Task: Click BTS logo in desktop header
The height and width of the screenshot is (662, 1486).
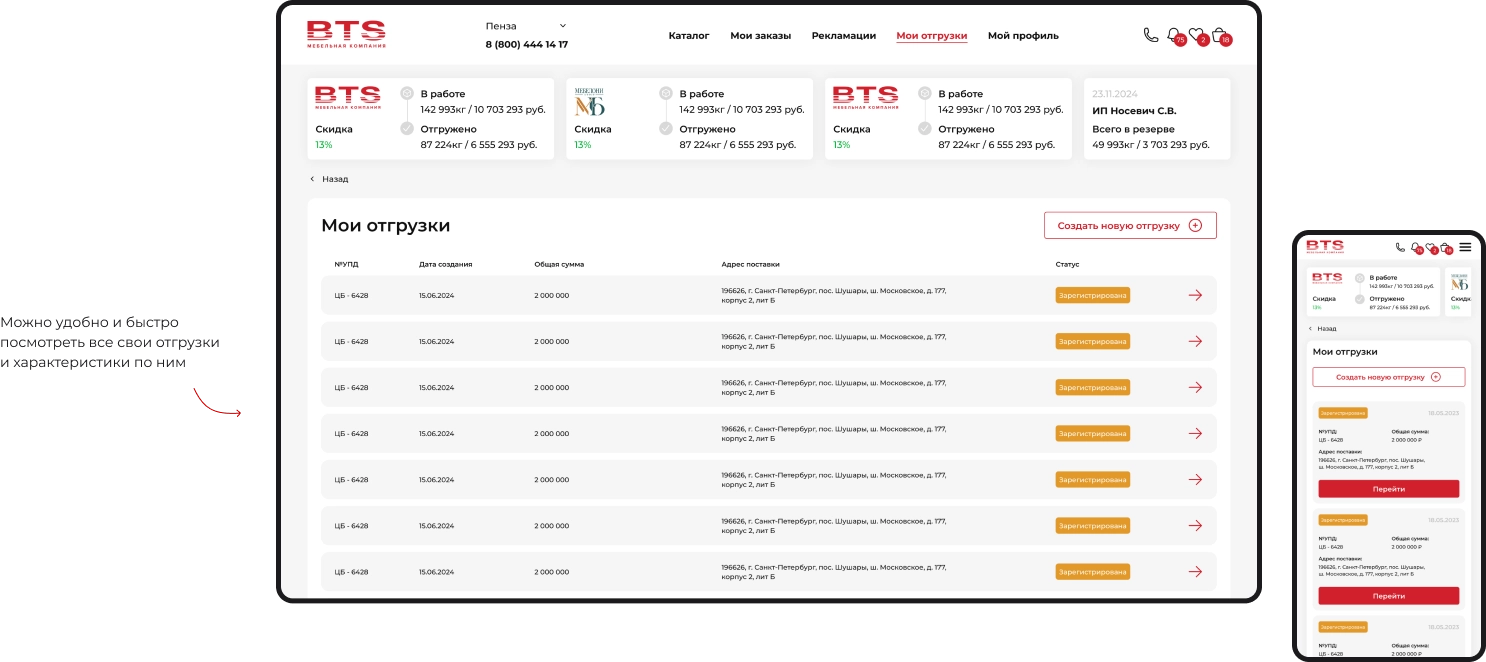Action: (346, 34)
